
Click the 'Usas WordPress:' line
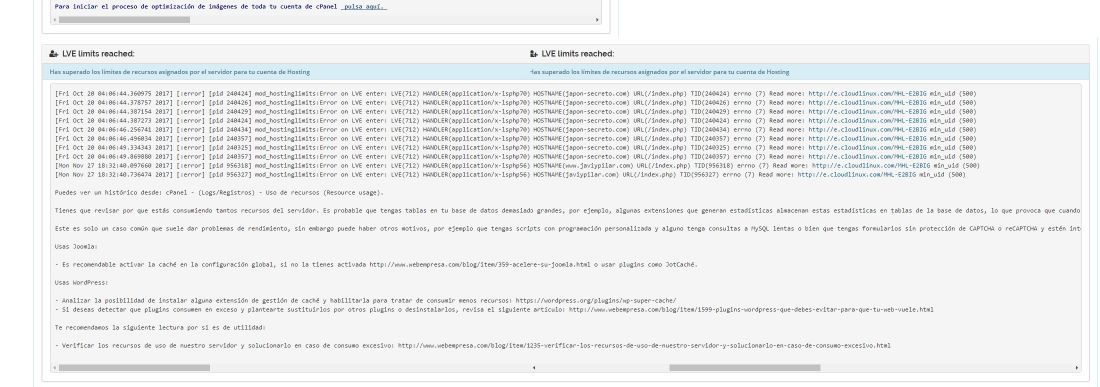point(82,283)
